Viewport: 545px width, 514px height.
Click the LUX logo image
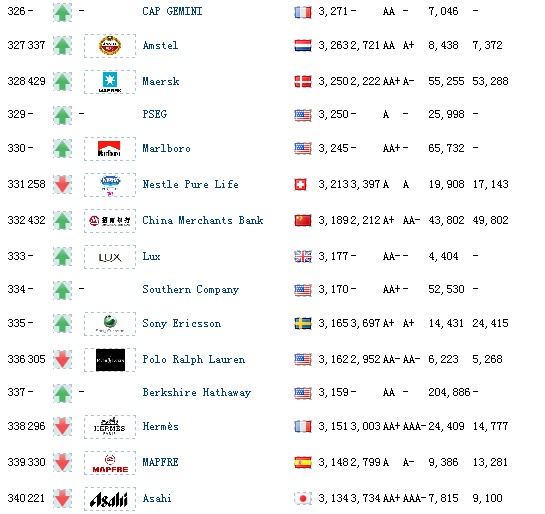110,257
